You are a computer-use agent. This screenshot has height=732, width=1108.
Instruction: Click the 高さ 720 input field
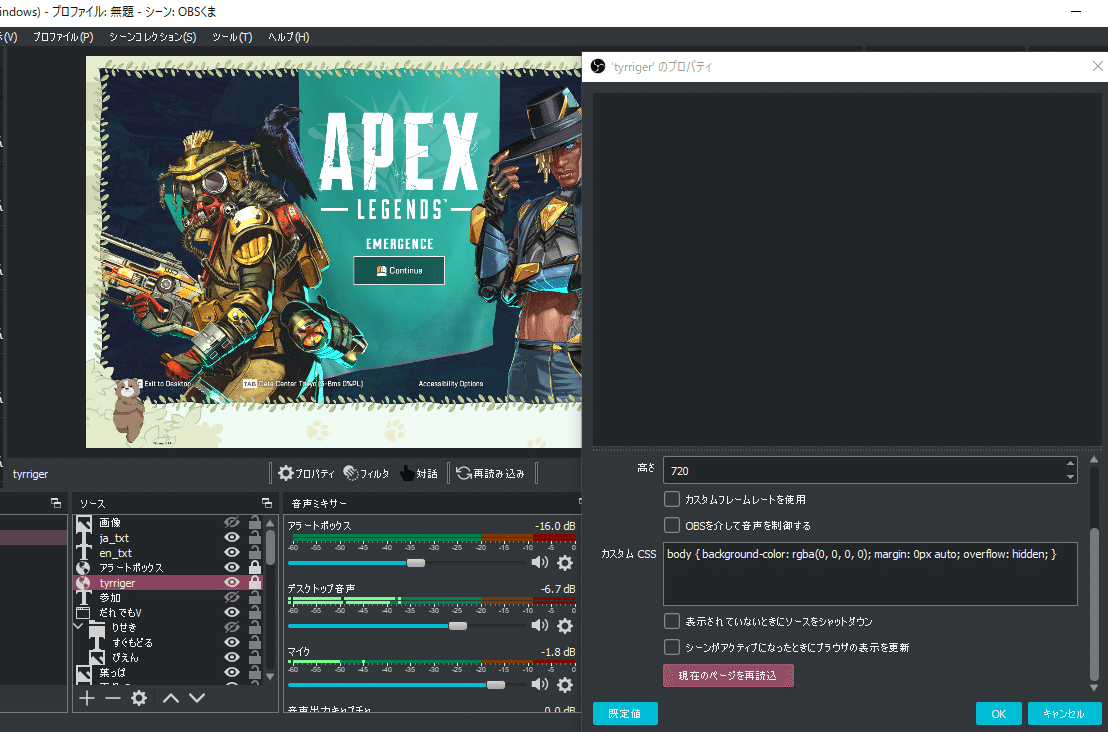click(870, 471)
